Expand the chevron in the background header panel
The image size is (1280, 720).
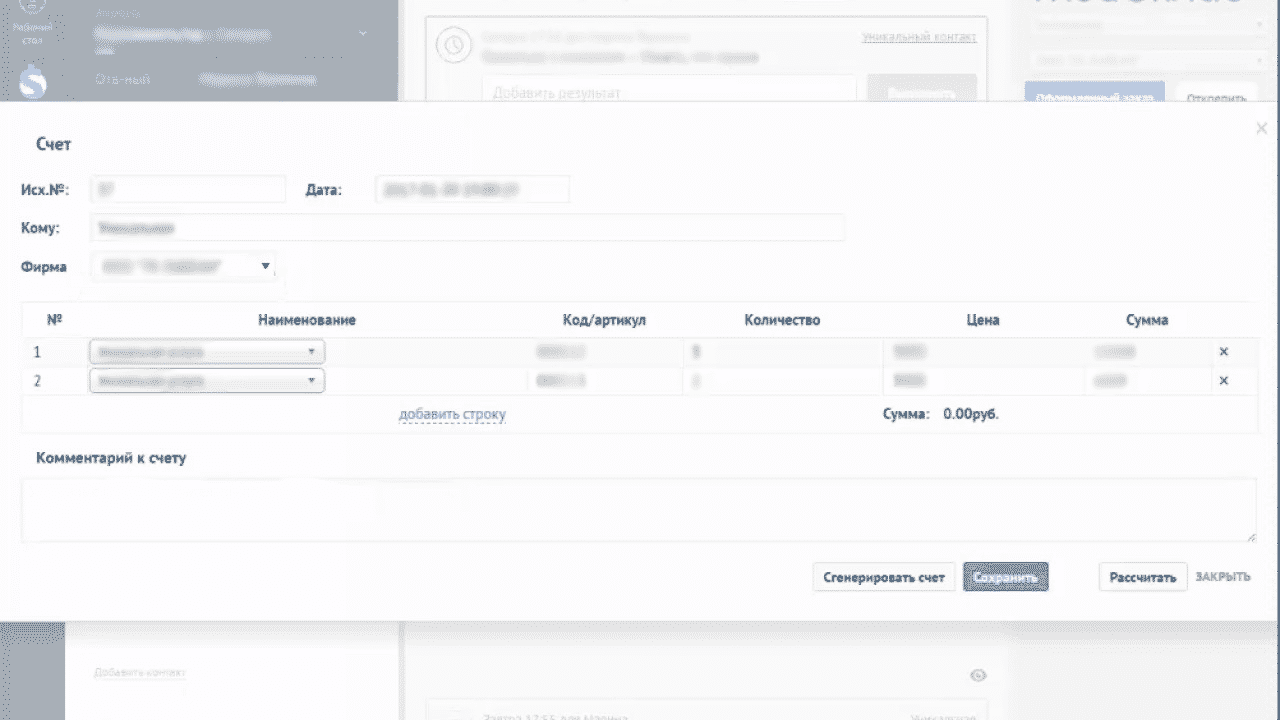362,34
